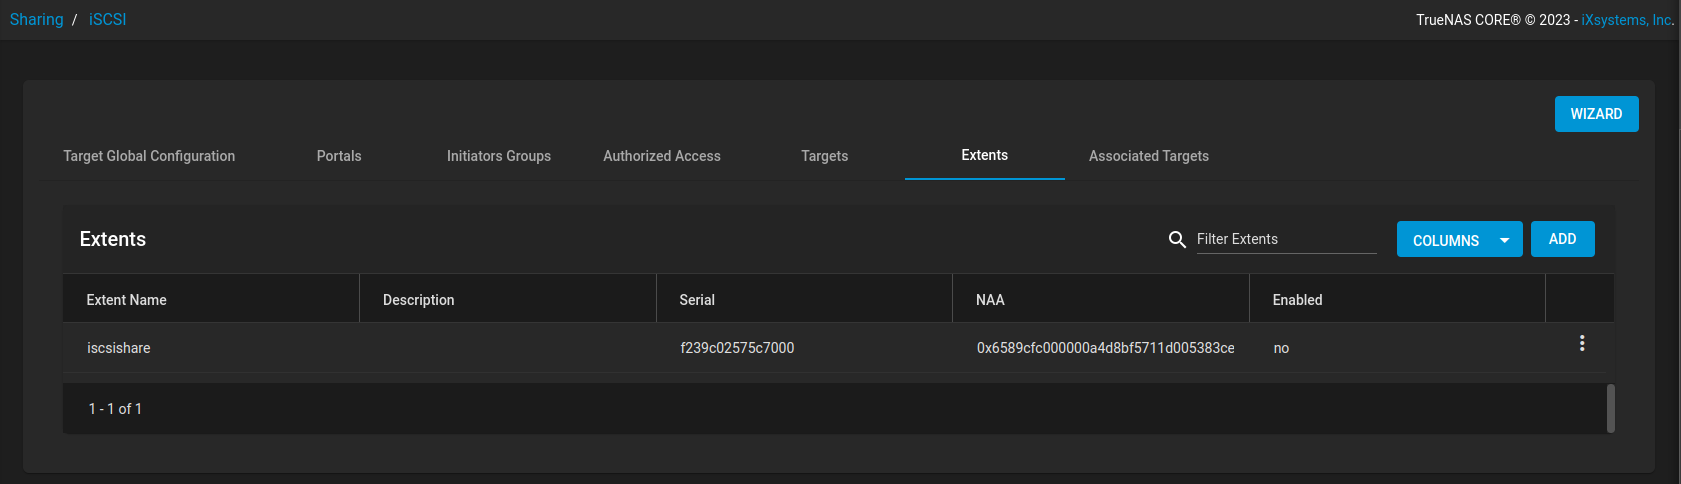1681x484 pixels.
Task: Click the vertical scrollbar beside the table
Action: 1610,408
